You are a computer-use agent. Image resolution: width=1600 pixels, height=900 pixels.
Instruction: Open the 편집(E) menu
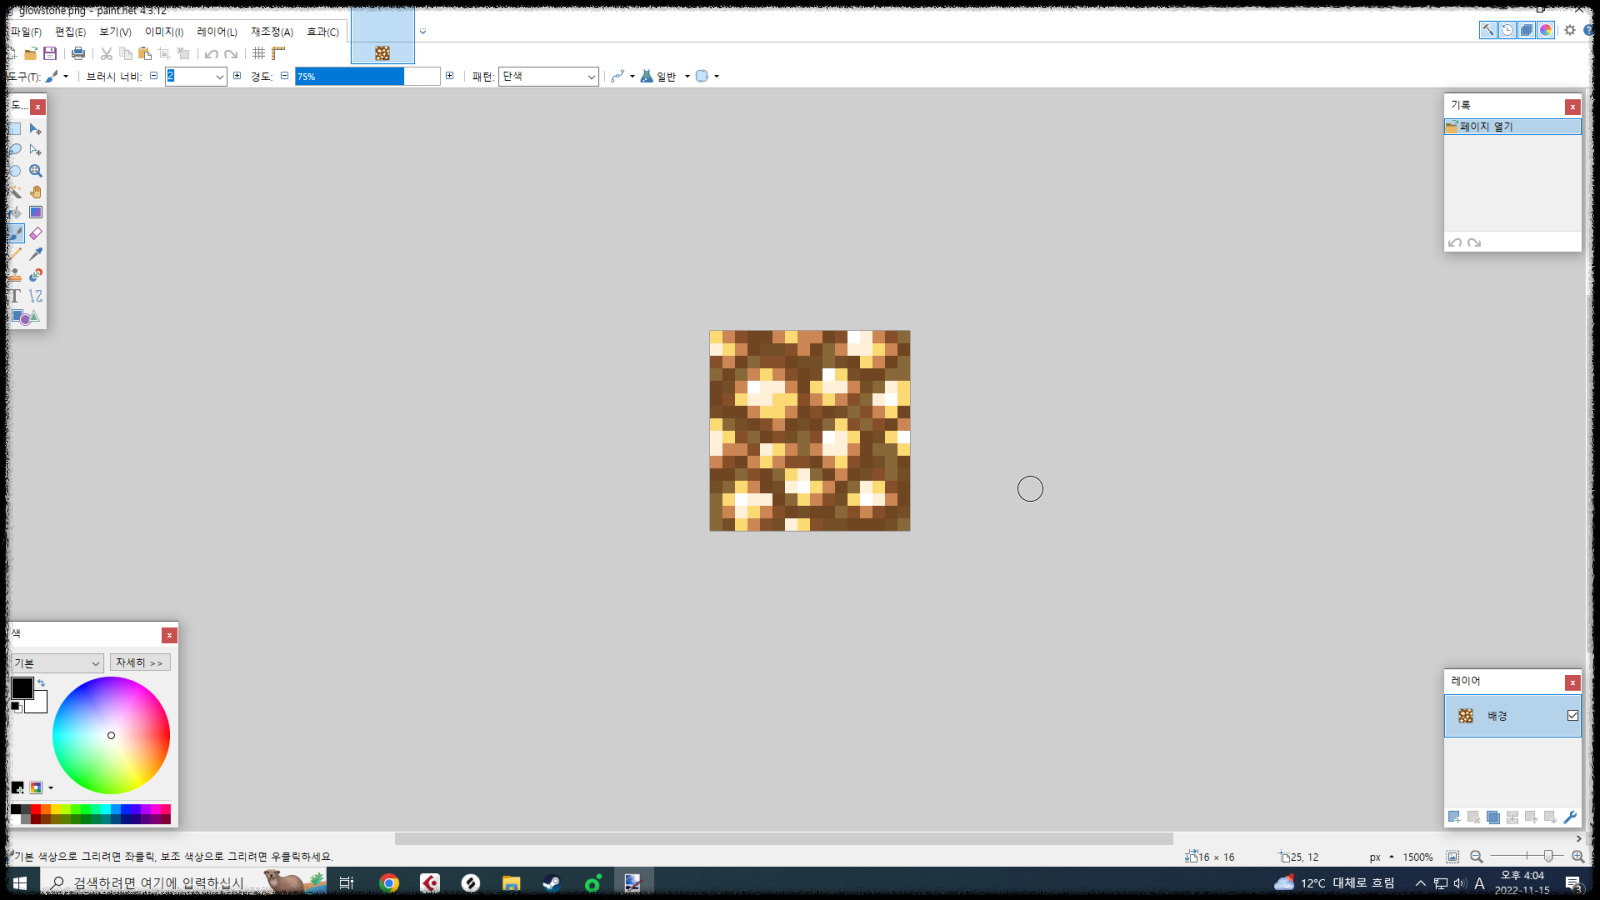point(70,32)
